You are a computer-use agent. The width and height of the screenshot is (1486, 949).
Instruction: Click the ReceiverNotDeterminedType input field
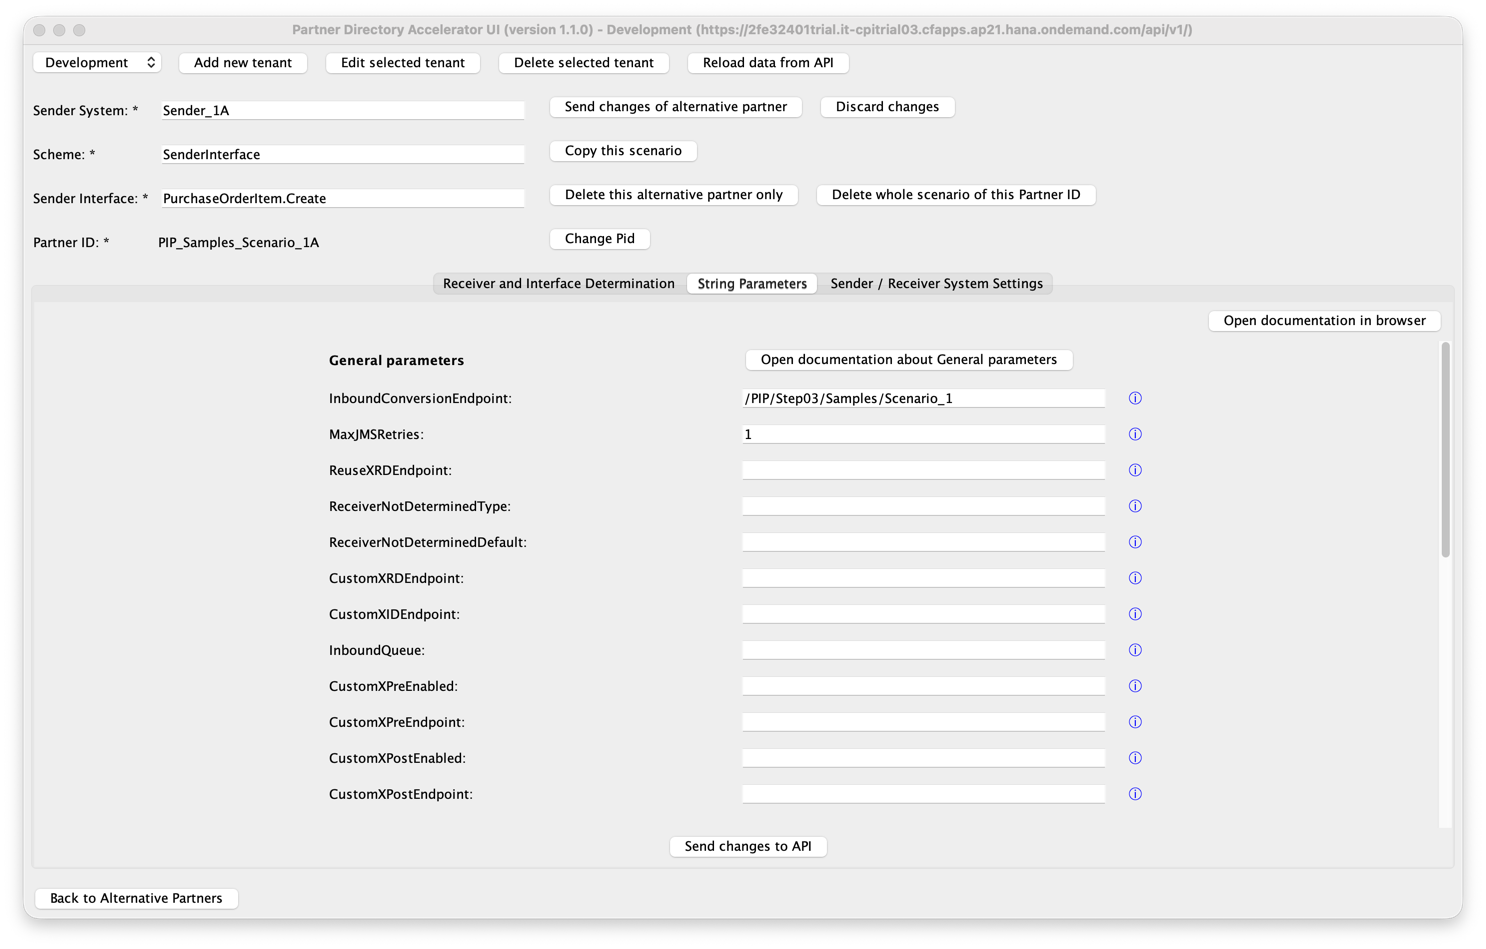point(924,506)
